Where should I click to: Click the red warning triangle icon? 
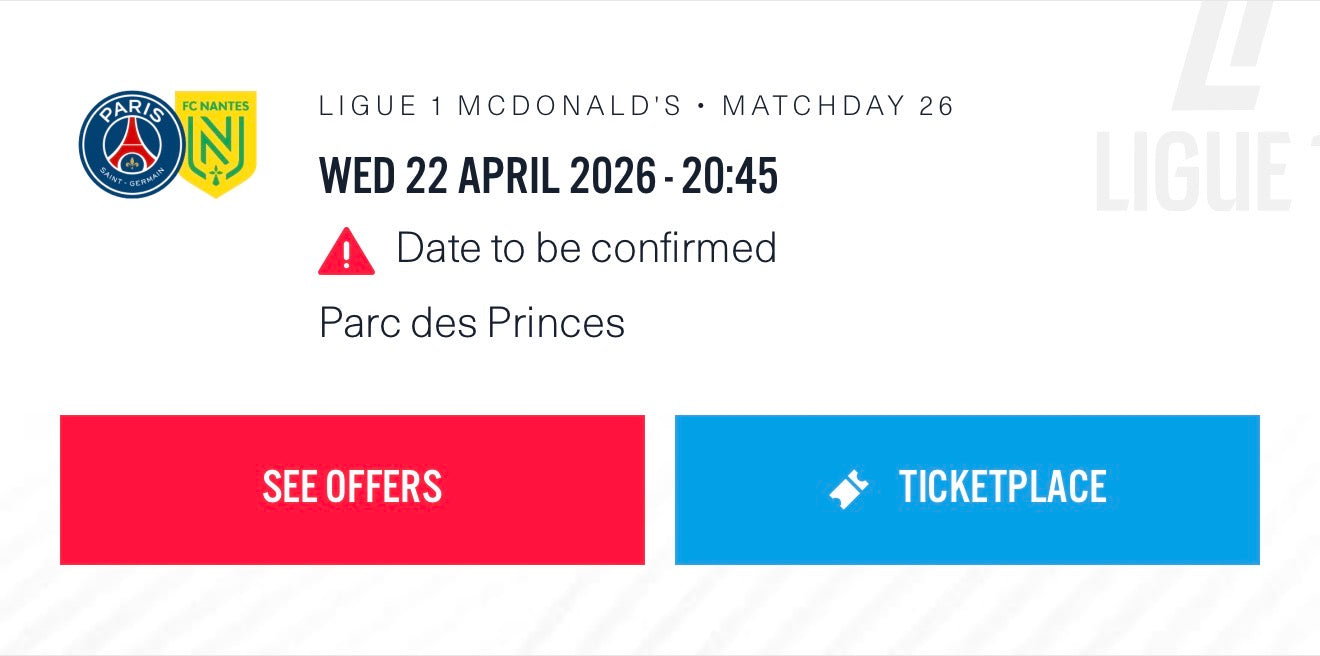(346, 251)
